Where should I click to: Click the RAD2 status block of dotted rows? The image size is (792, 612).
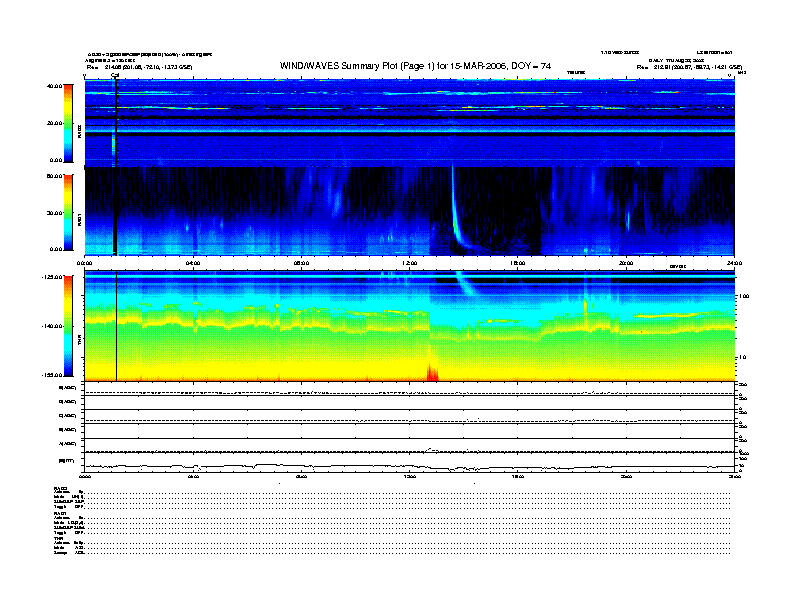pos(392,498)
